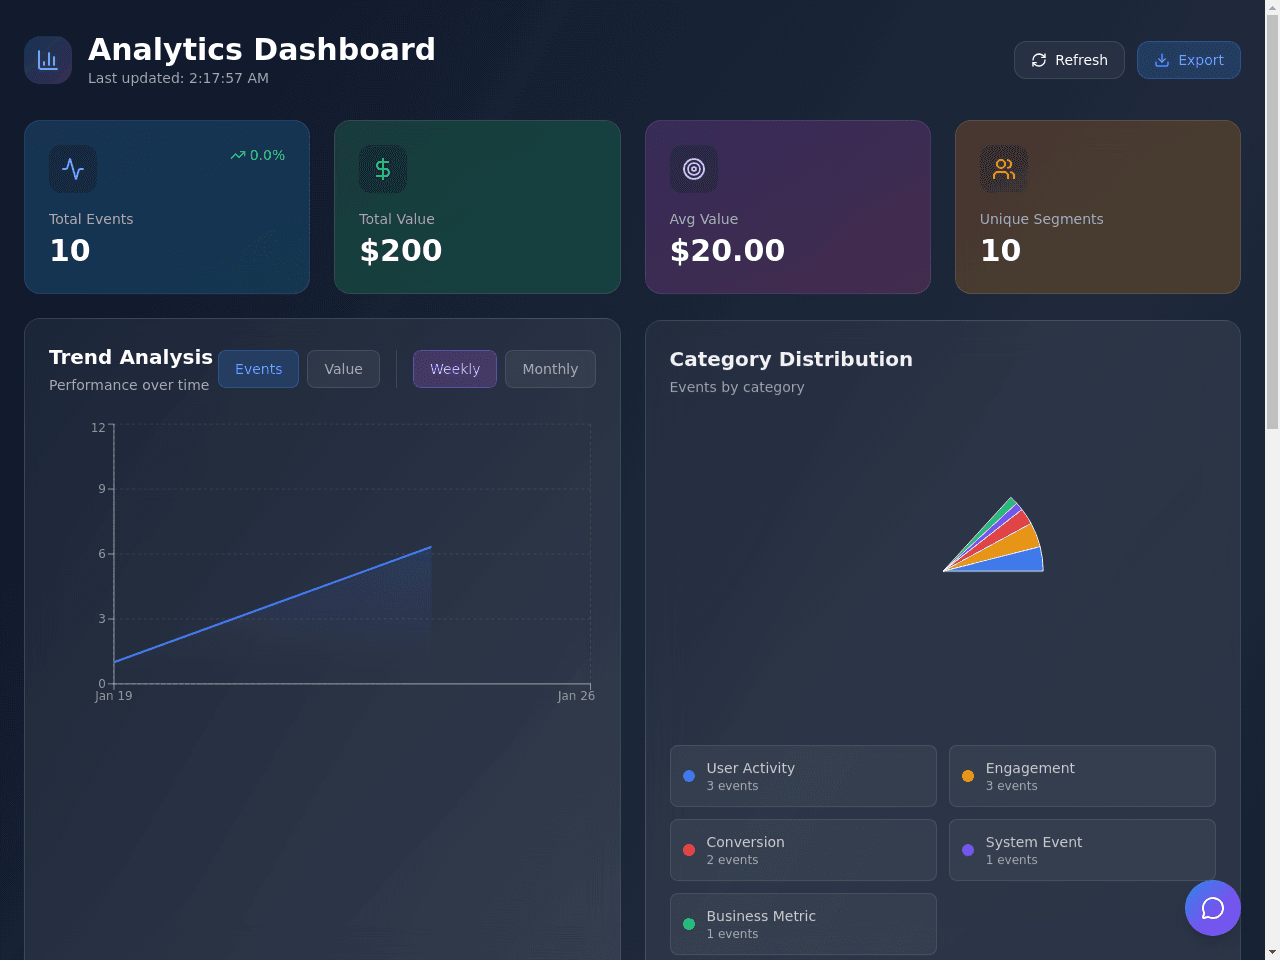Click the blue trend line in the chart

[x=272, y=605]
